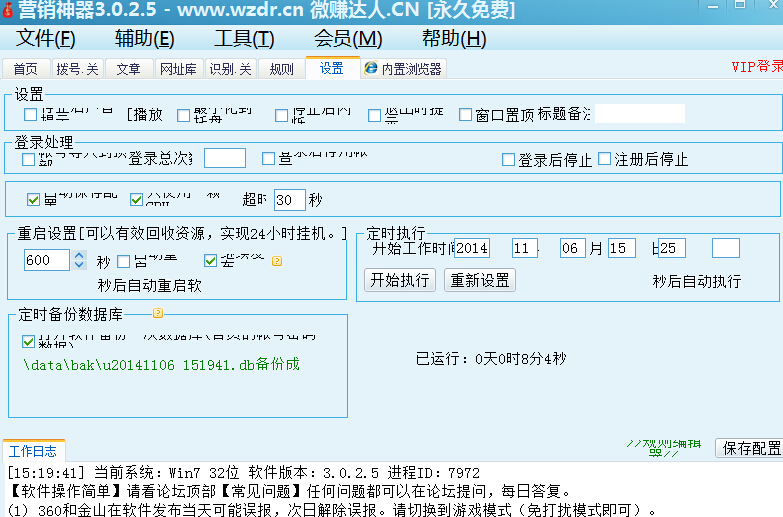Switch to the 网址库 tab
The height and width of the screenshot is (517, 783).
(x=178, y=69)
